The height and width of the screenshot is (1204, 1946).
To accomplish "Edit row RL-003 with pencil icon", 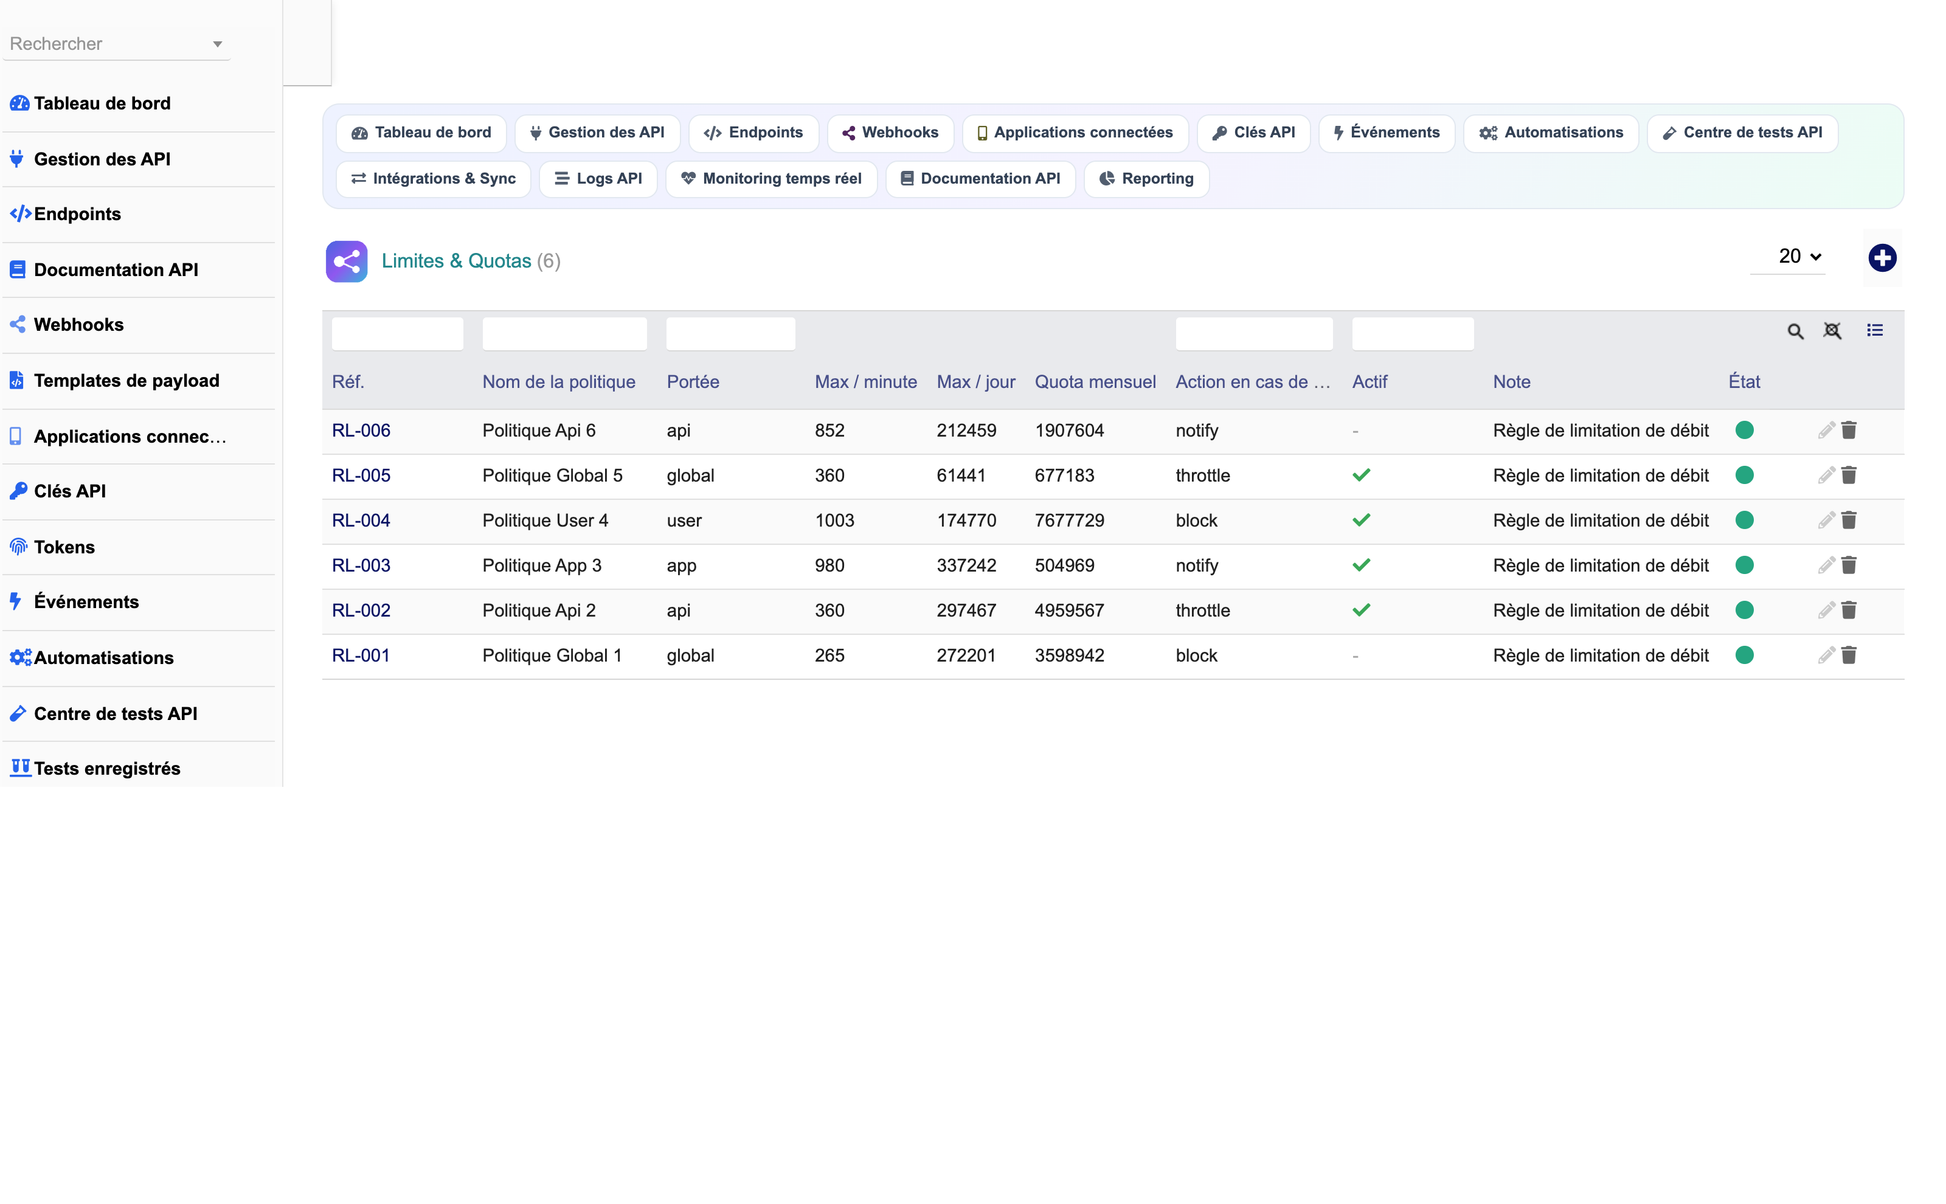I will pos(1826,565).
